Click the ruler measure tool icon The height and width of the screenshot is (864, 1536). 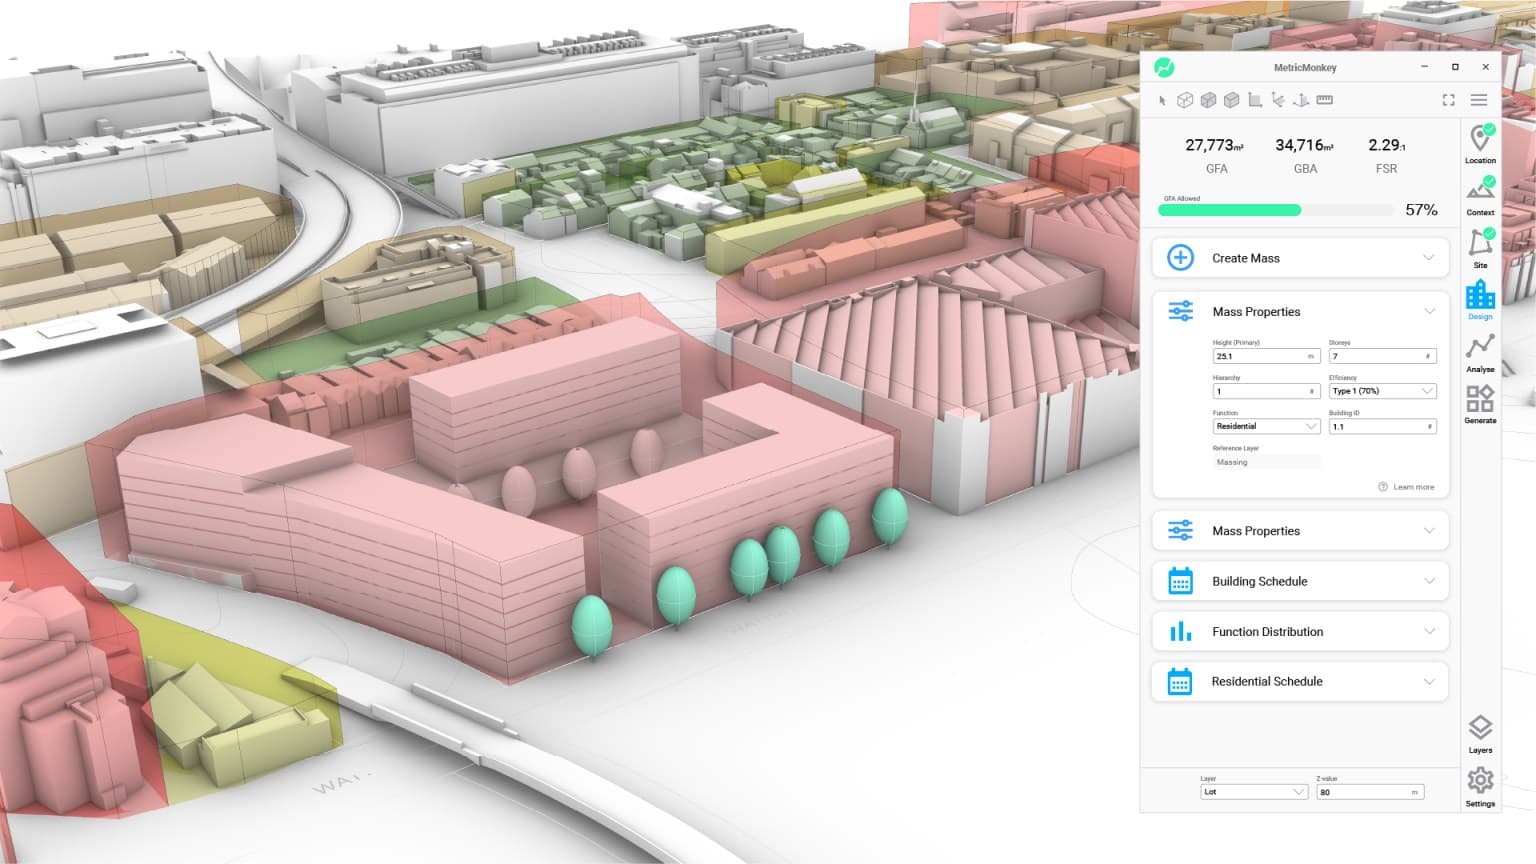click(1325, 100)
